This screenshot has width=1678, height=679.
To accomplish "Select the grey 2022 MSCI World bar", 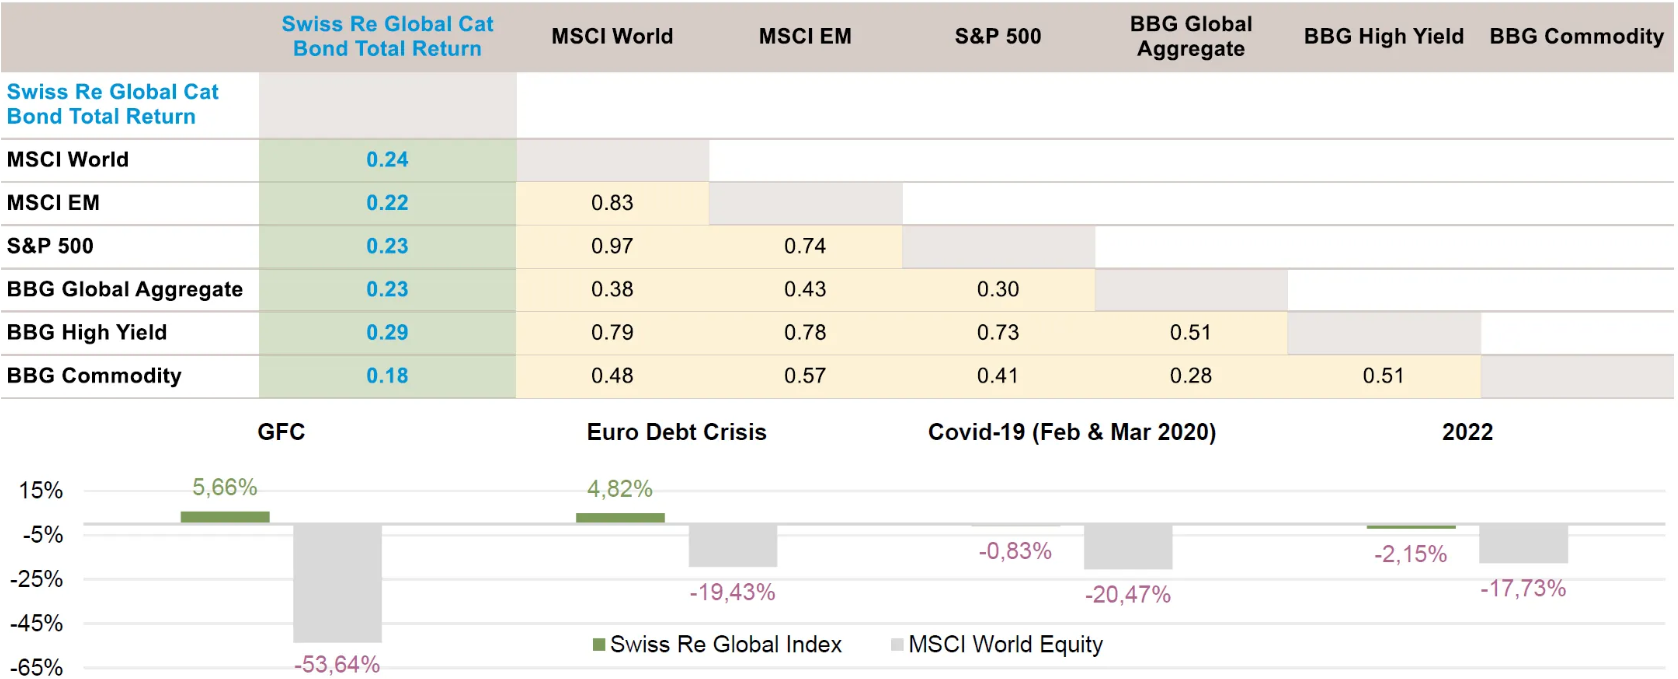I will coord(1523,543).
